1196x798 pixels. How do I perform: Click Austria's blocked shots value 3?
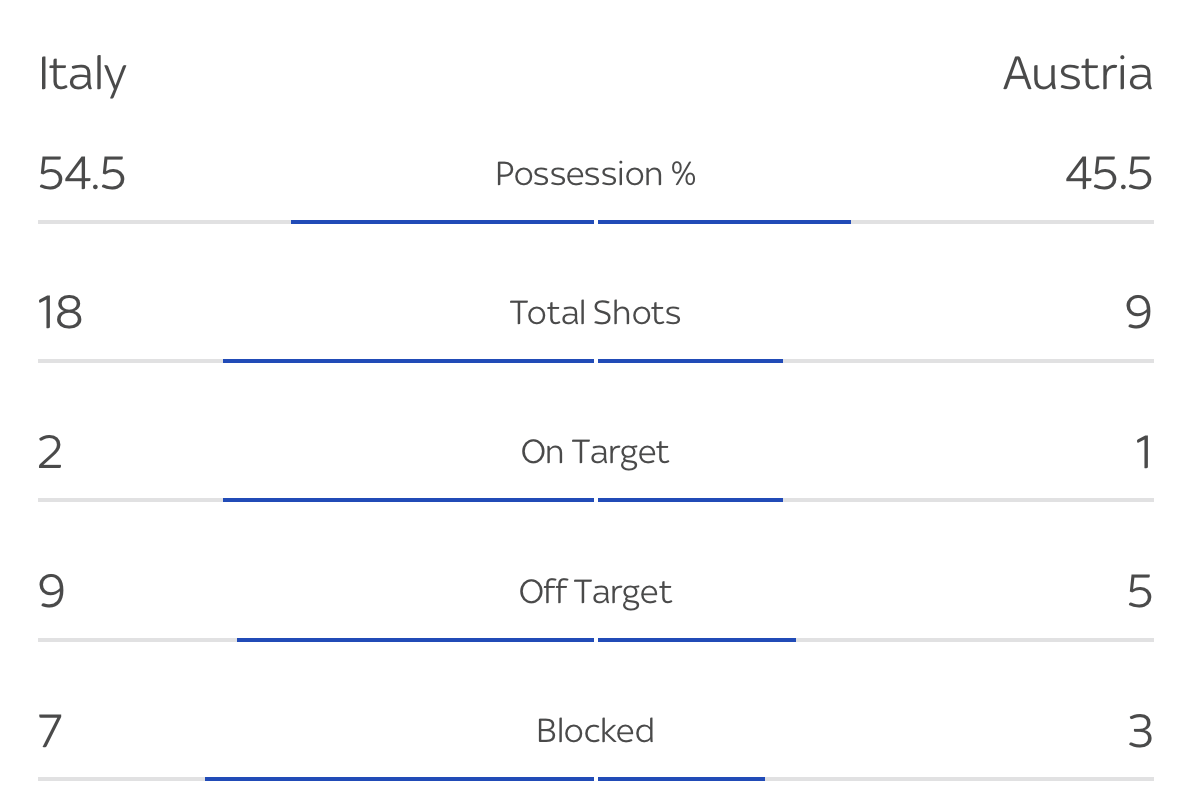1139,731
